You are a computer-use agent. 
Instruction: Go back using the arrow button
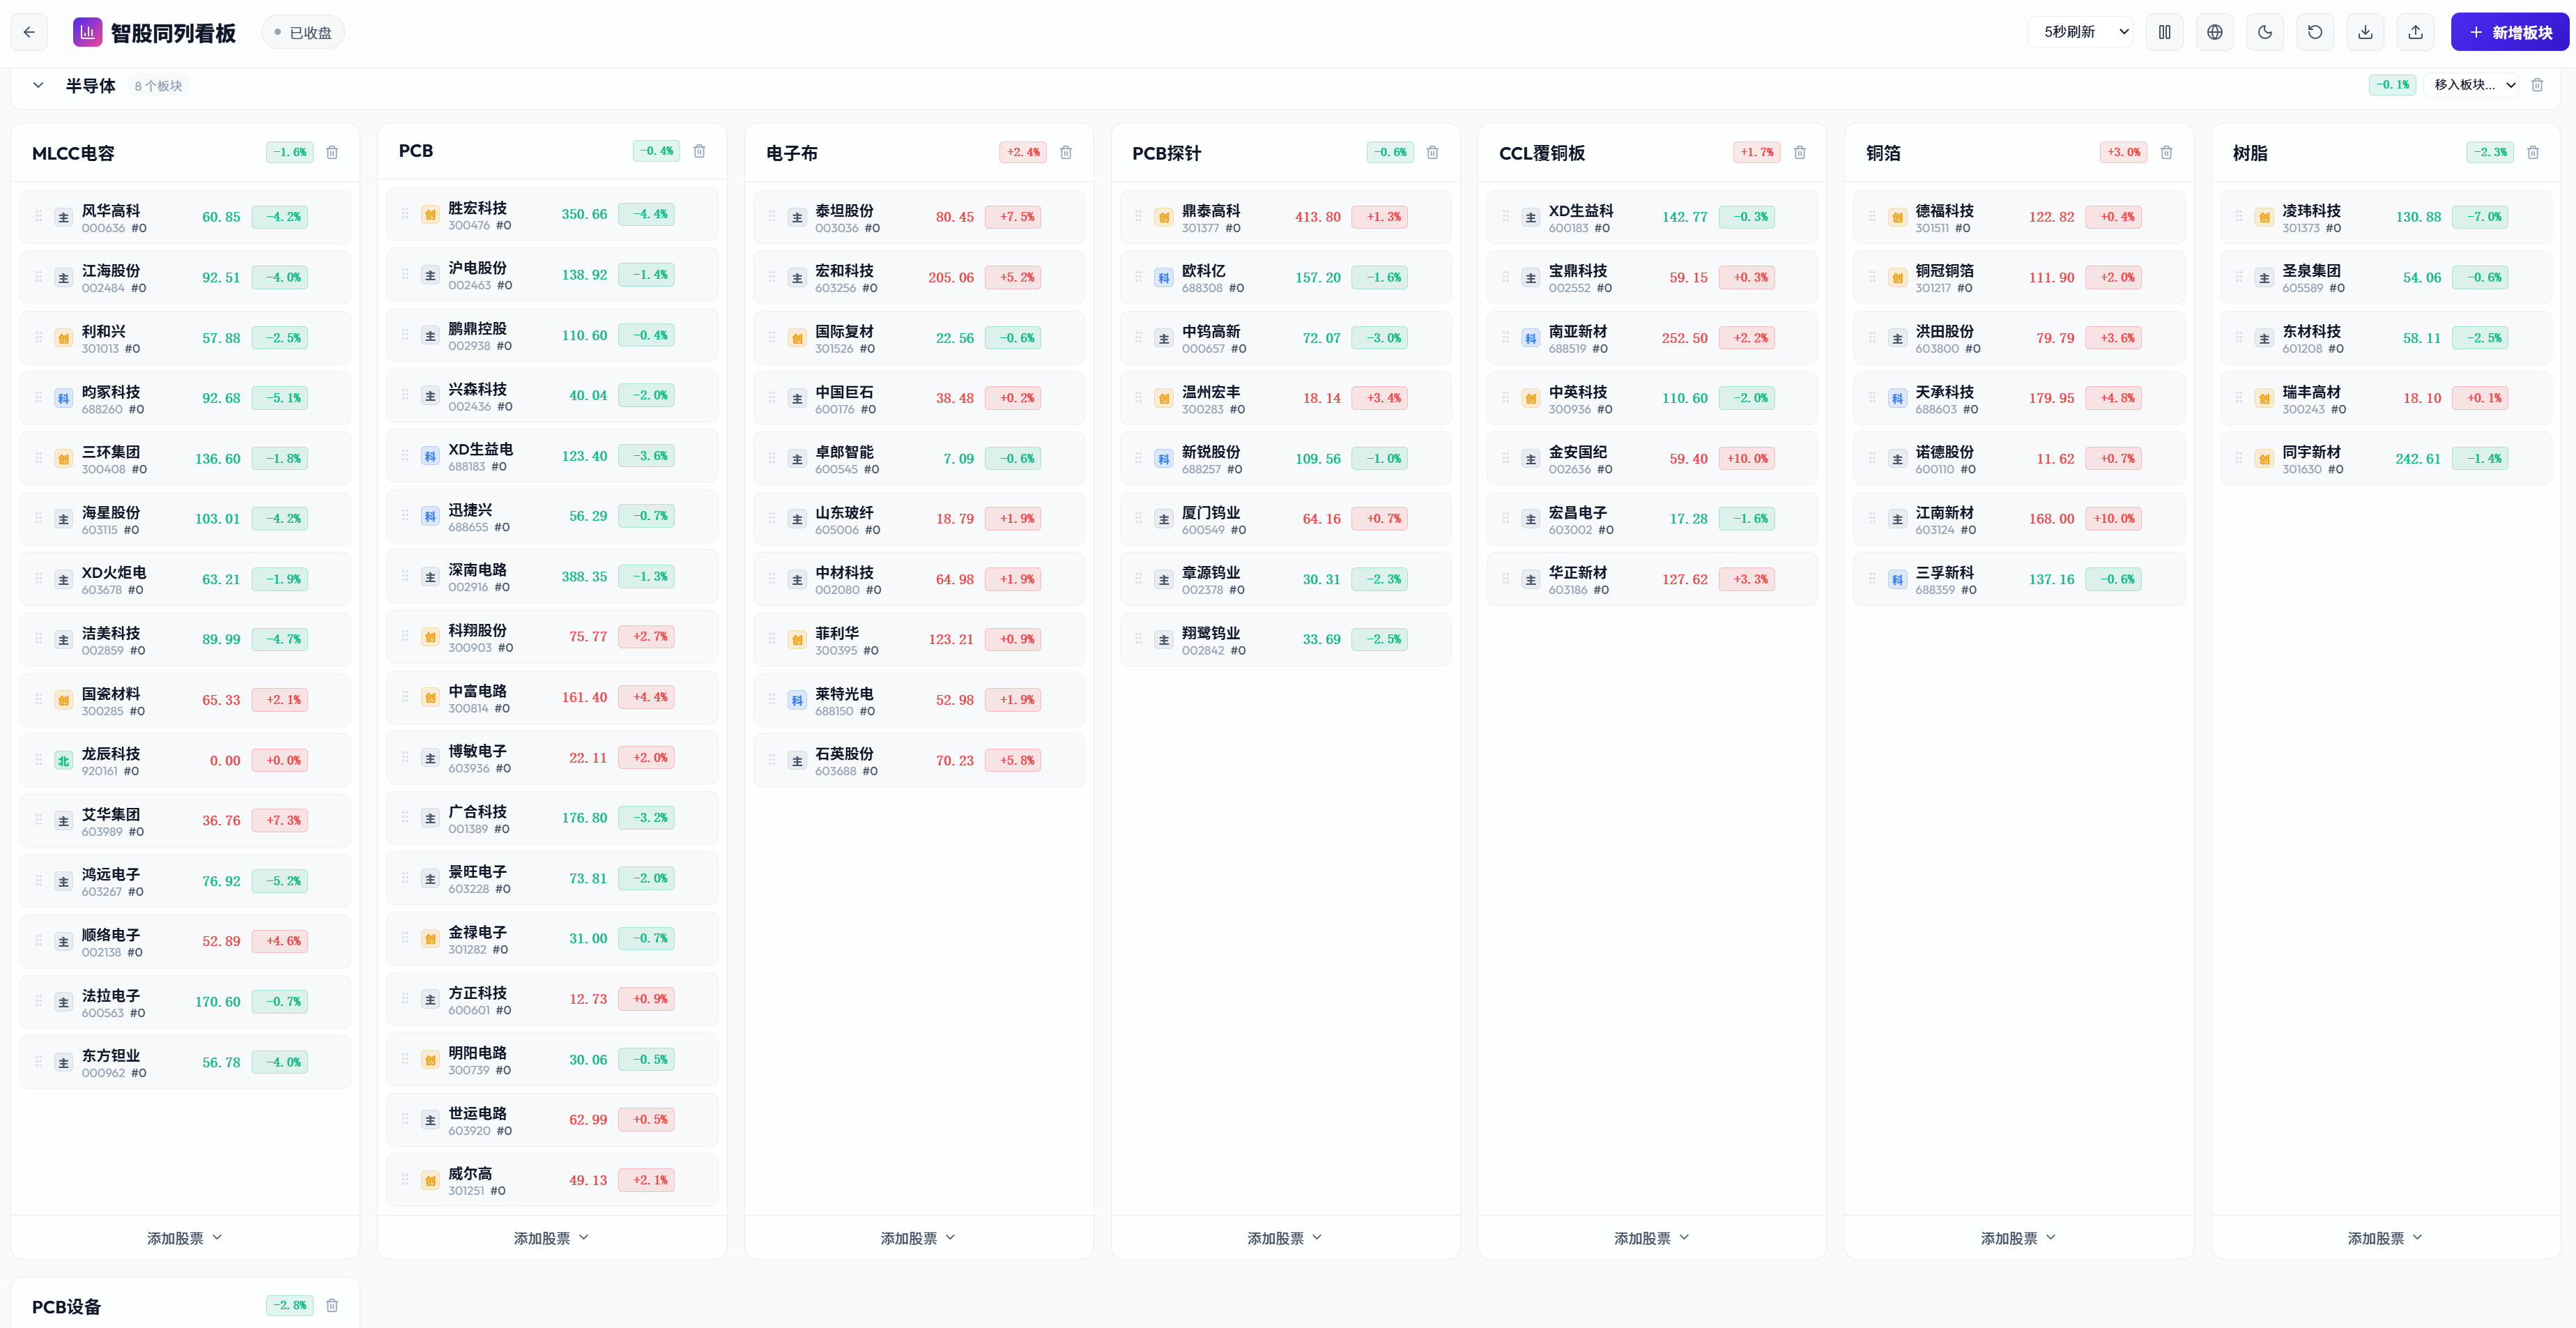29,32
